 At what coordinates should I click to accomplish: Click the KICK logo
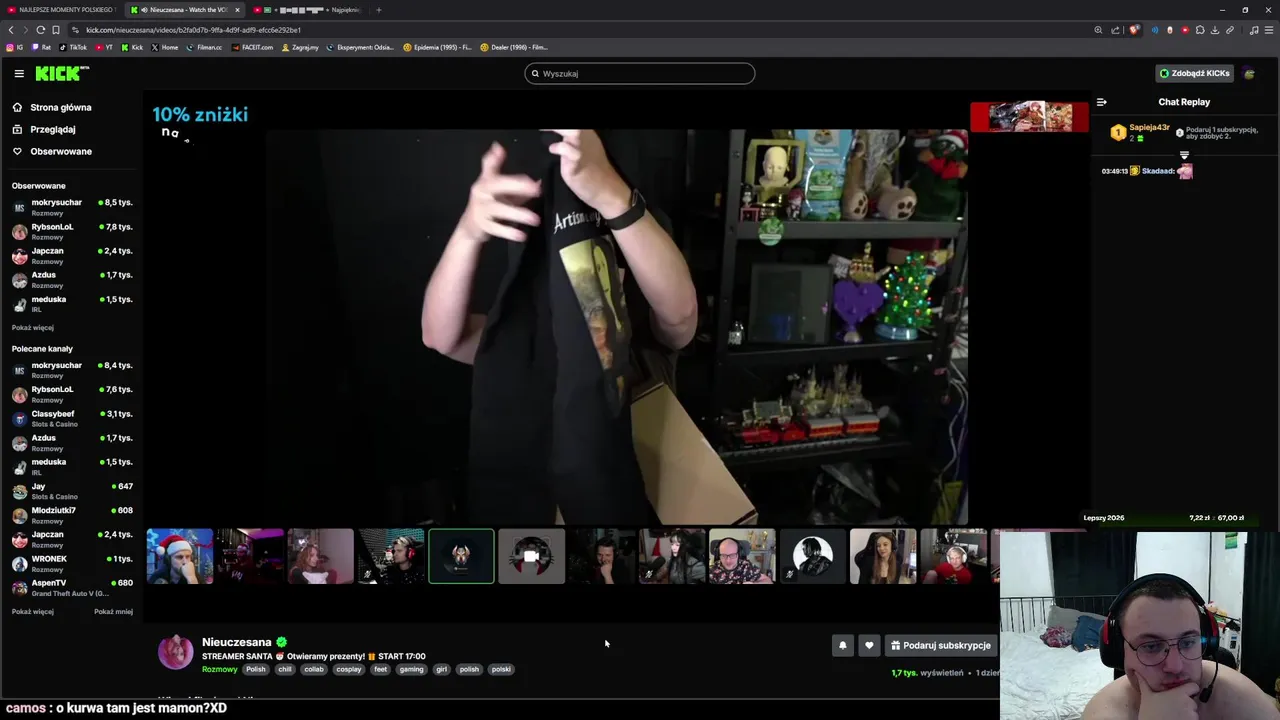pos(62,73)
